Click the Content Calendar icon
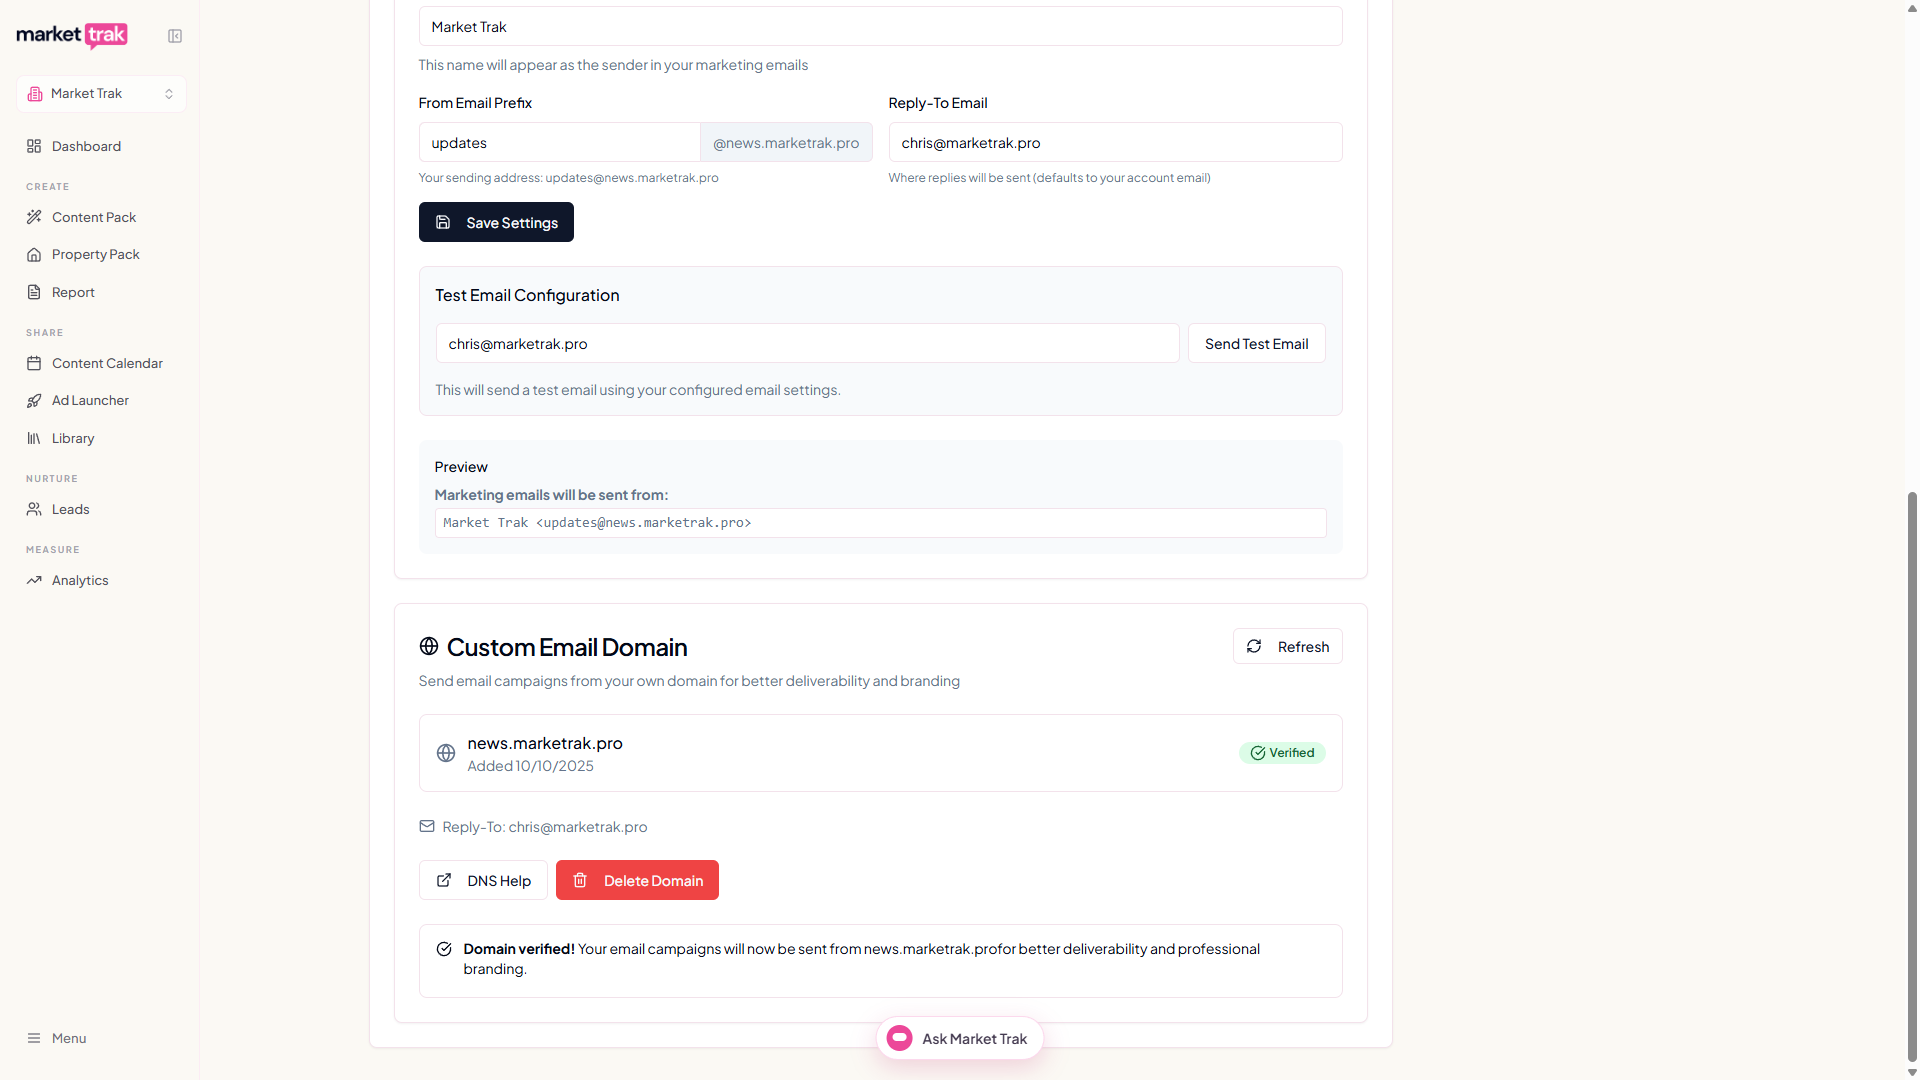 34,363
